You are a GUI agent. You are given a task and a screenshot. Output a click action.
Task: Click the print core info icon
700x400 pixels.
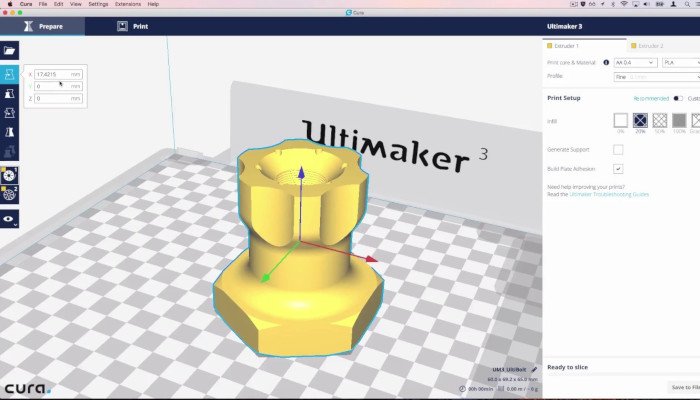(606, 62)
